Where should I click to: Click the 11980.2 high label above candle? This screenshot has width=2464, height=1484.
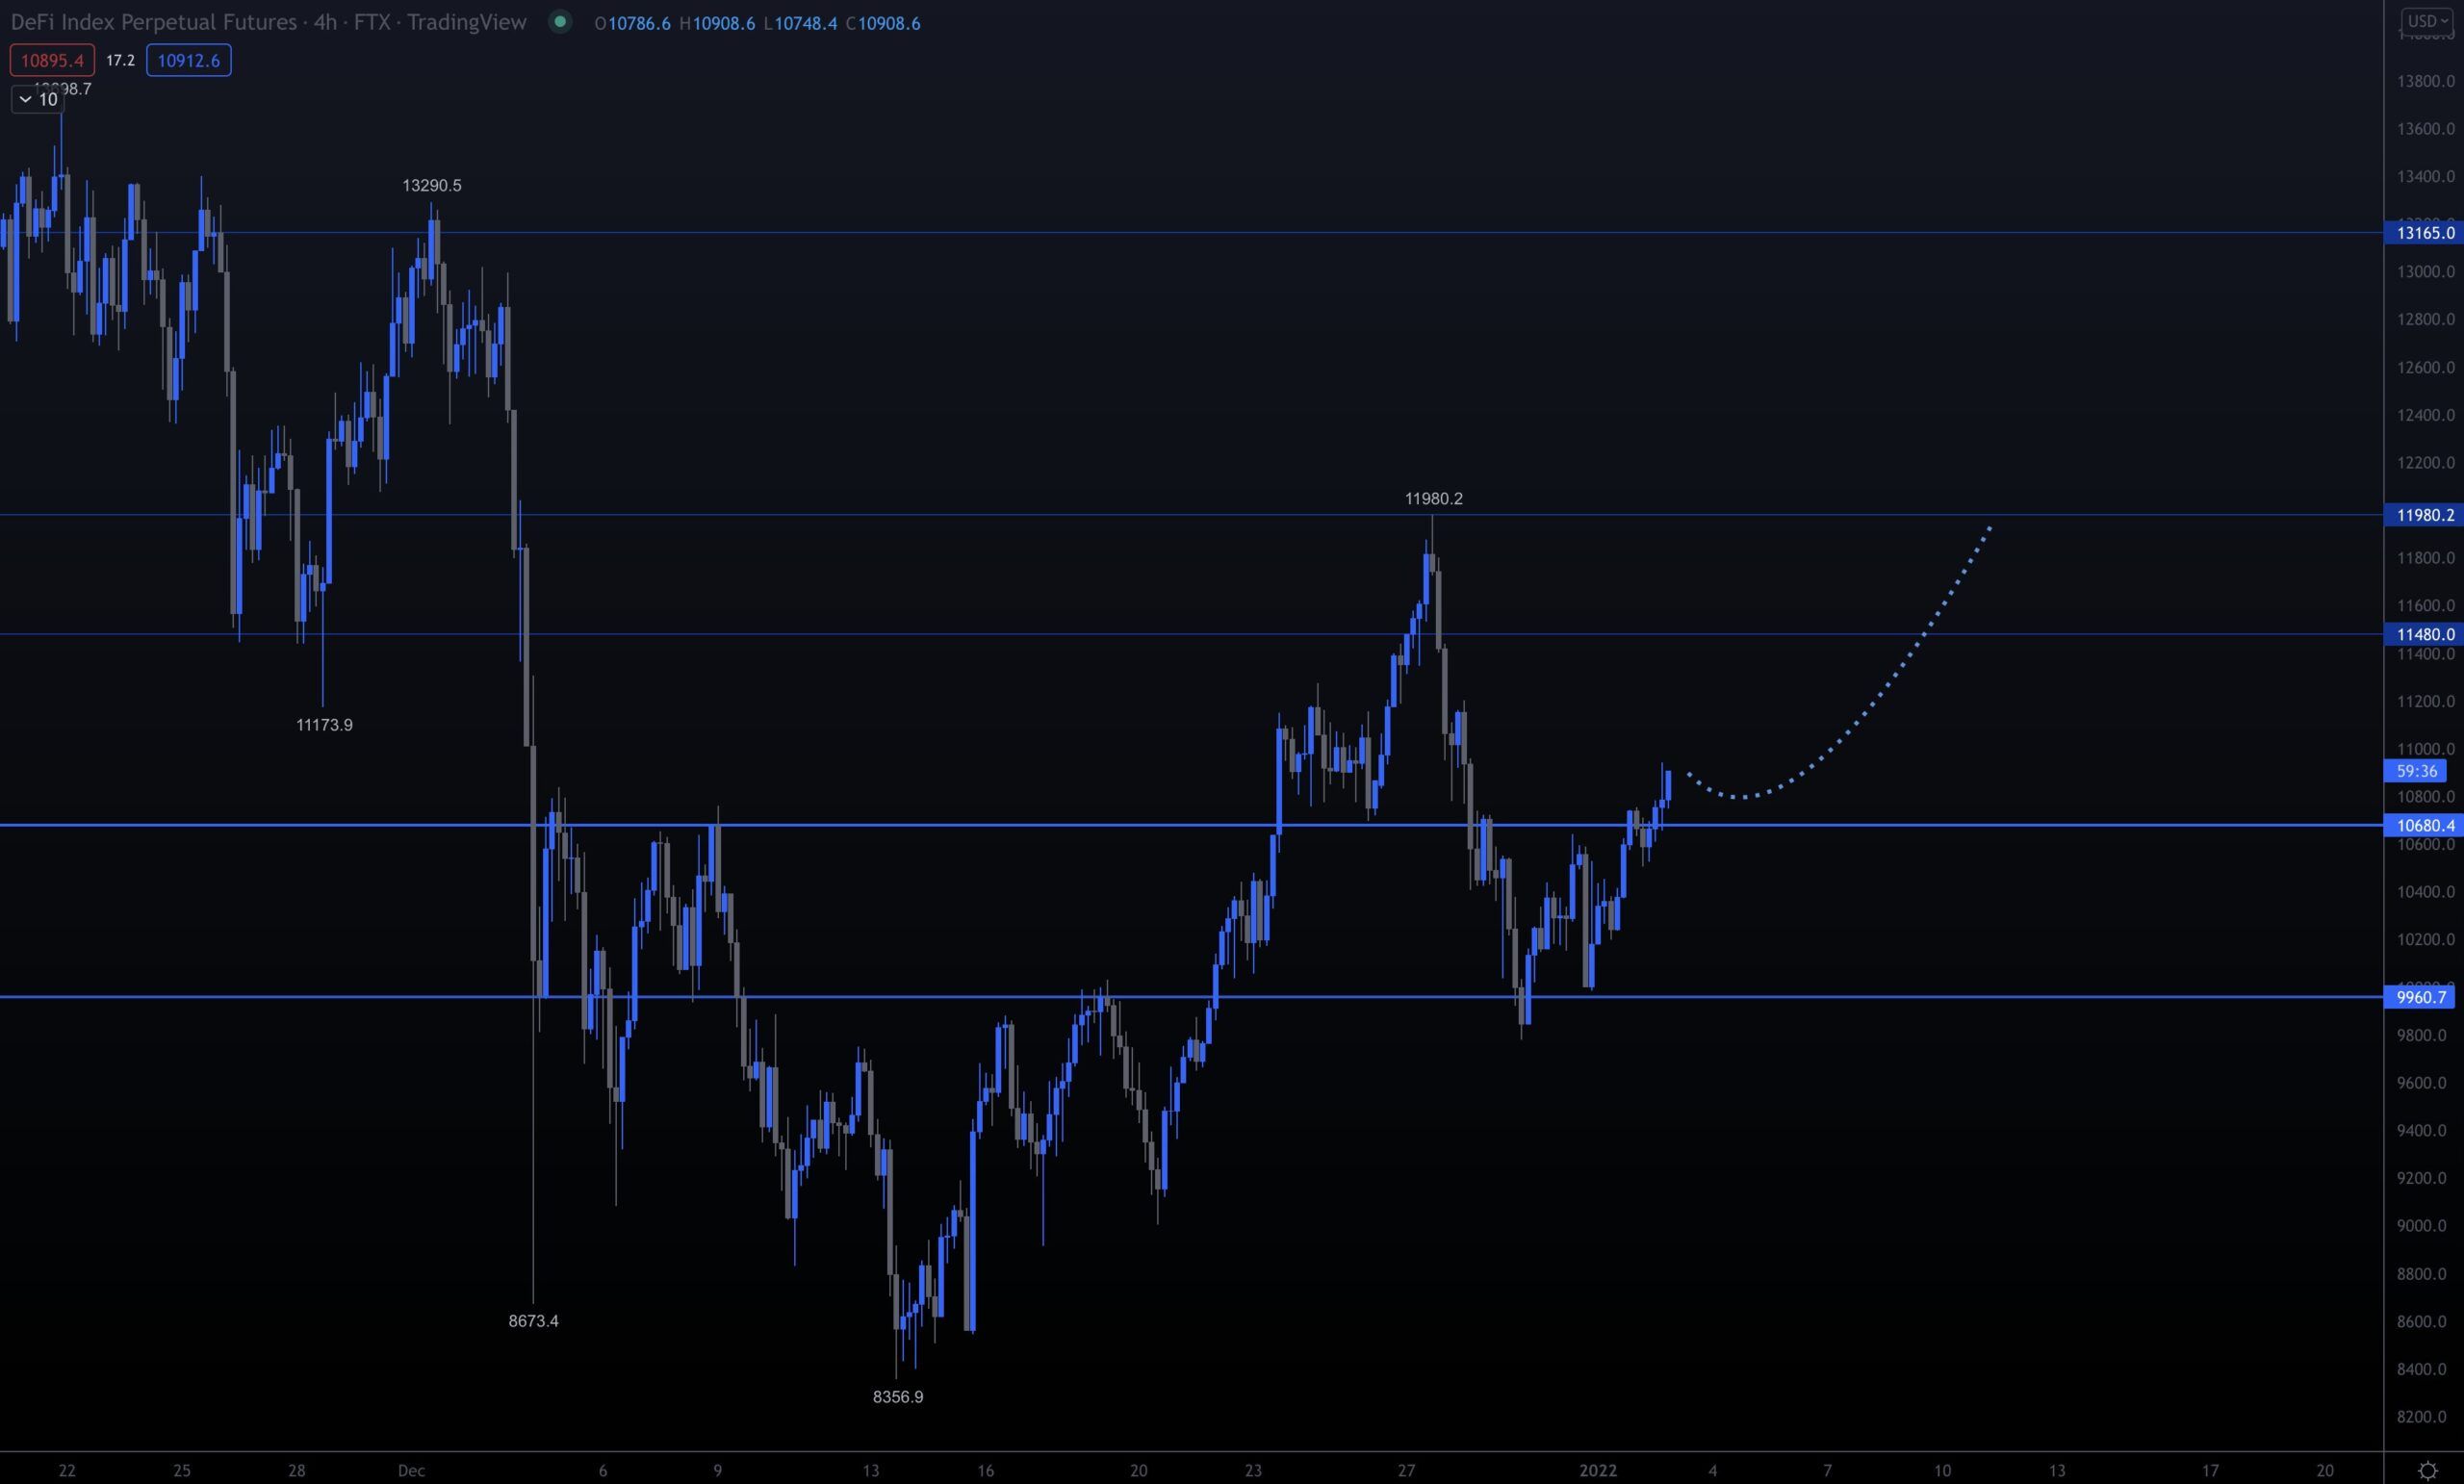click(x=1433, y=498)
